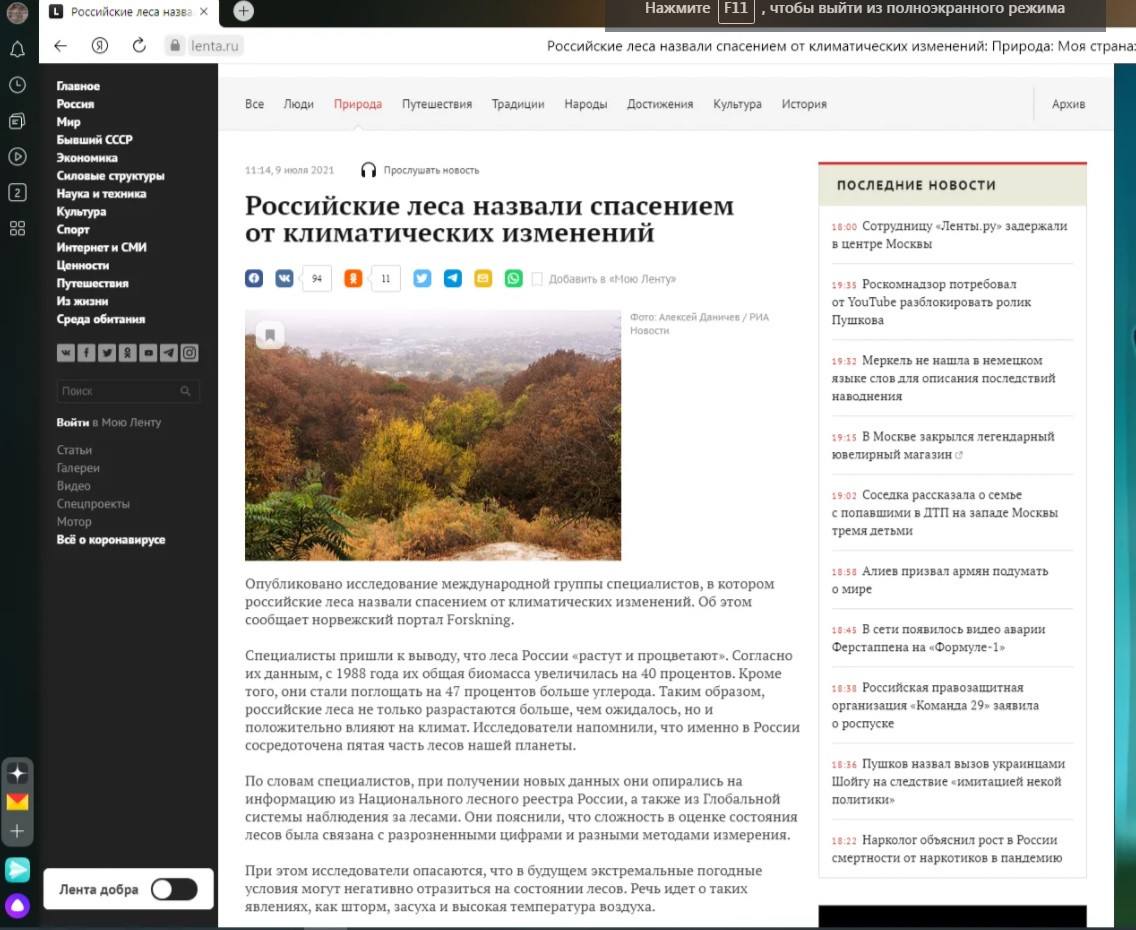Image resolution: width=1136 pixels, height=930 pixels.
Task: Share the article on VK
Action: tap(284, 279)
